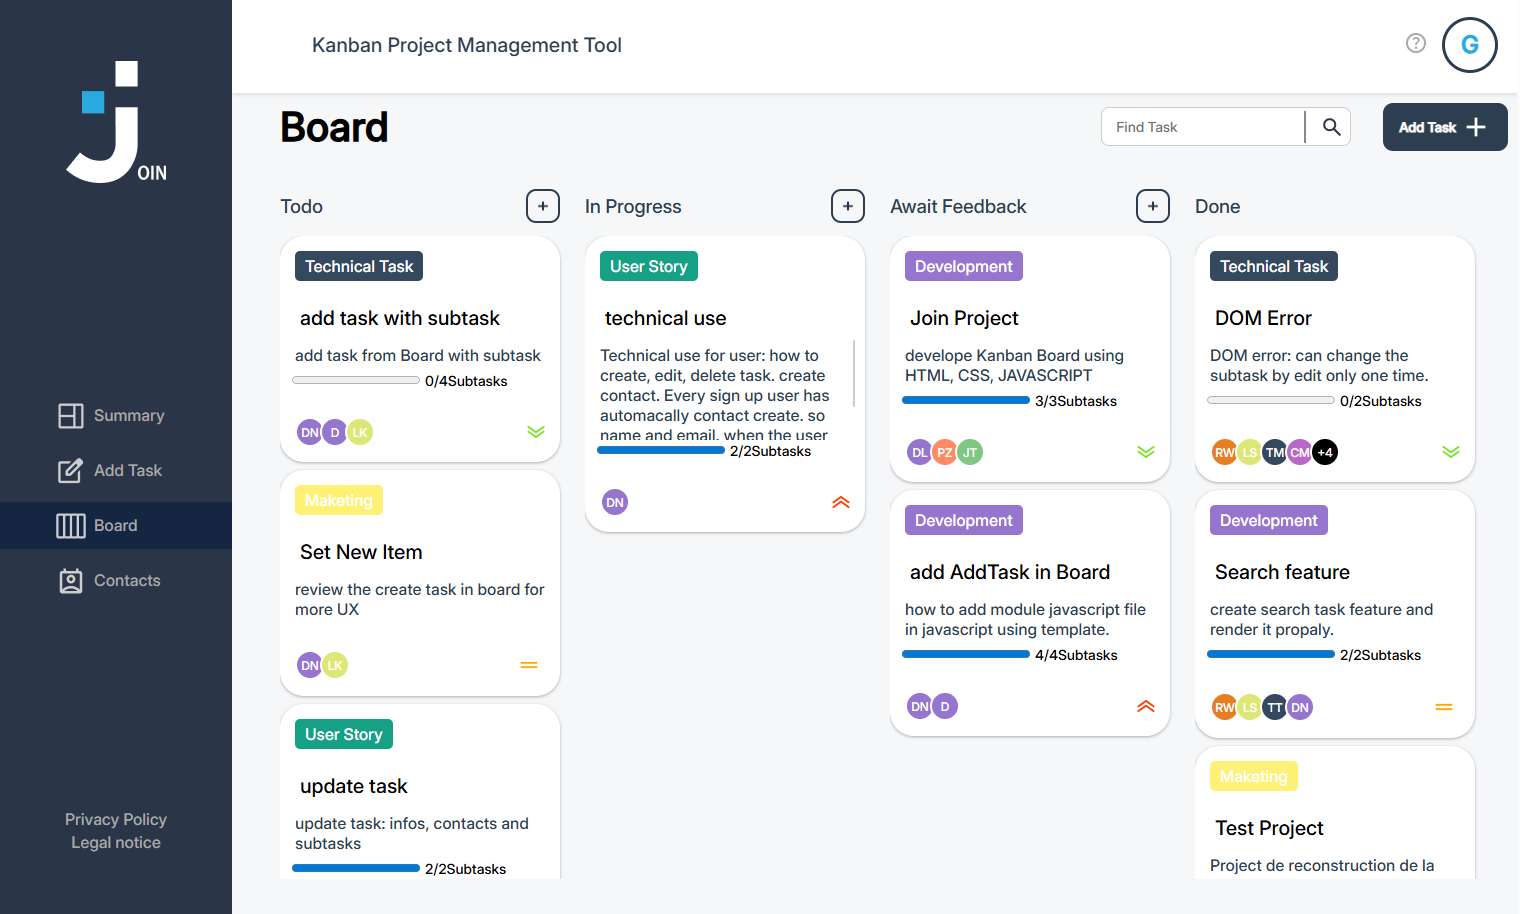Click the Join Project subtask progress bar
Image resolution: width=1520 pixels, height=914 pixels.
[965, 401]
